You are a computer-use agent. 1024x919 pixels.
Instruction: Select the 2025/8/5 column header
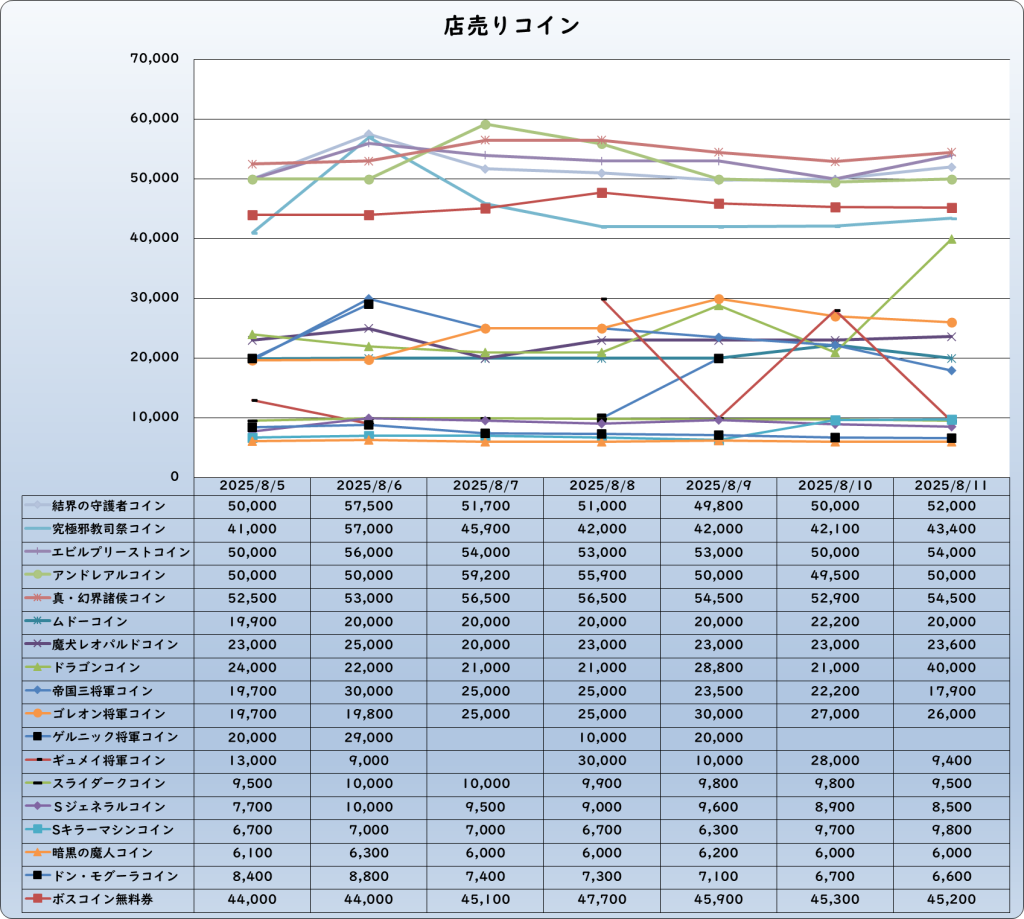tap(252, 486)
